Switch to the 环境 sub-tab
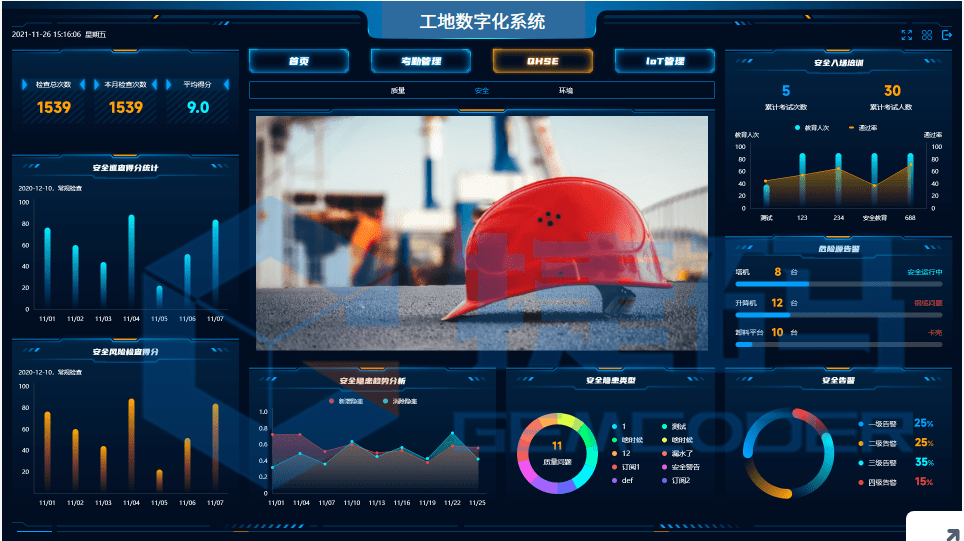This screenshot has width=964, height=541. 566,90
